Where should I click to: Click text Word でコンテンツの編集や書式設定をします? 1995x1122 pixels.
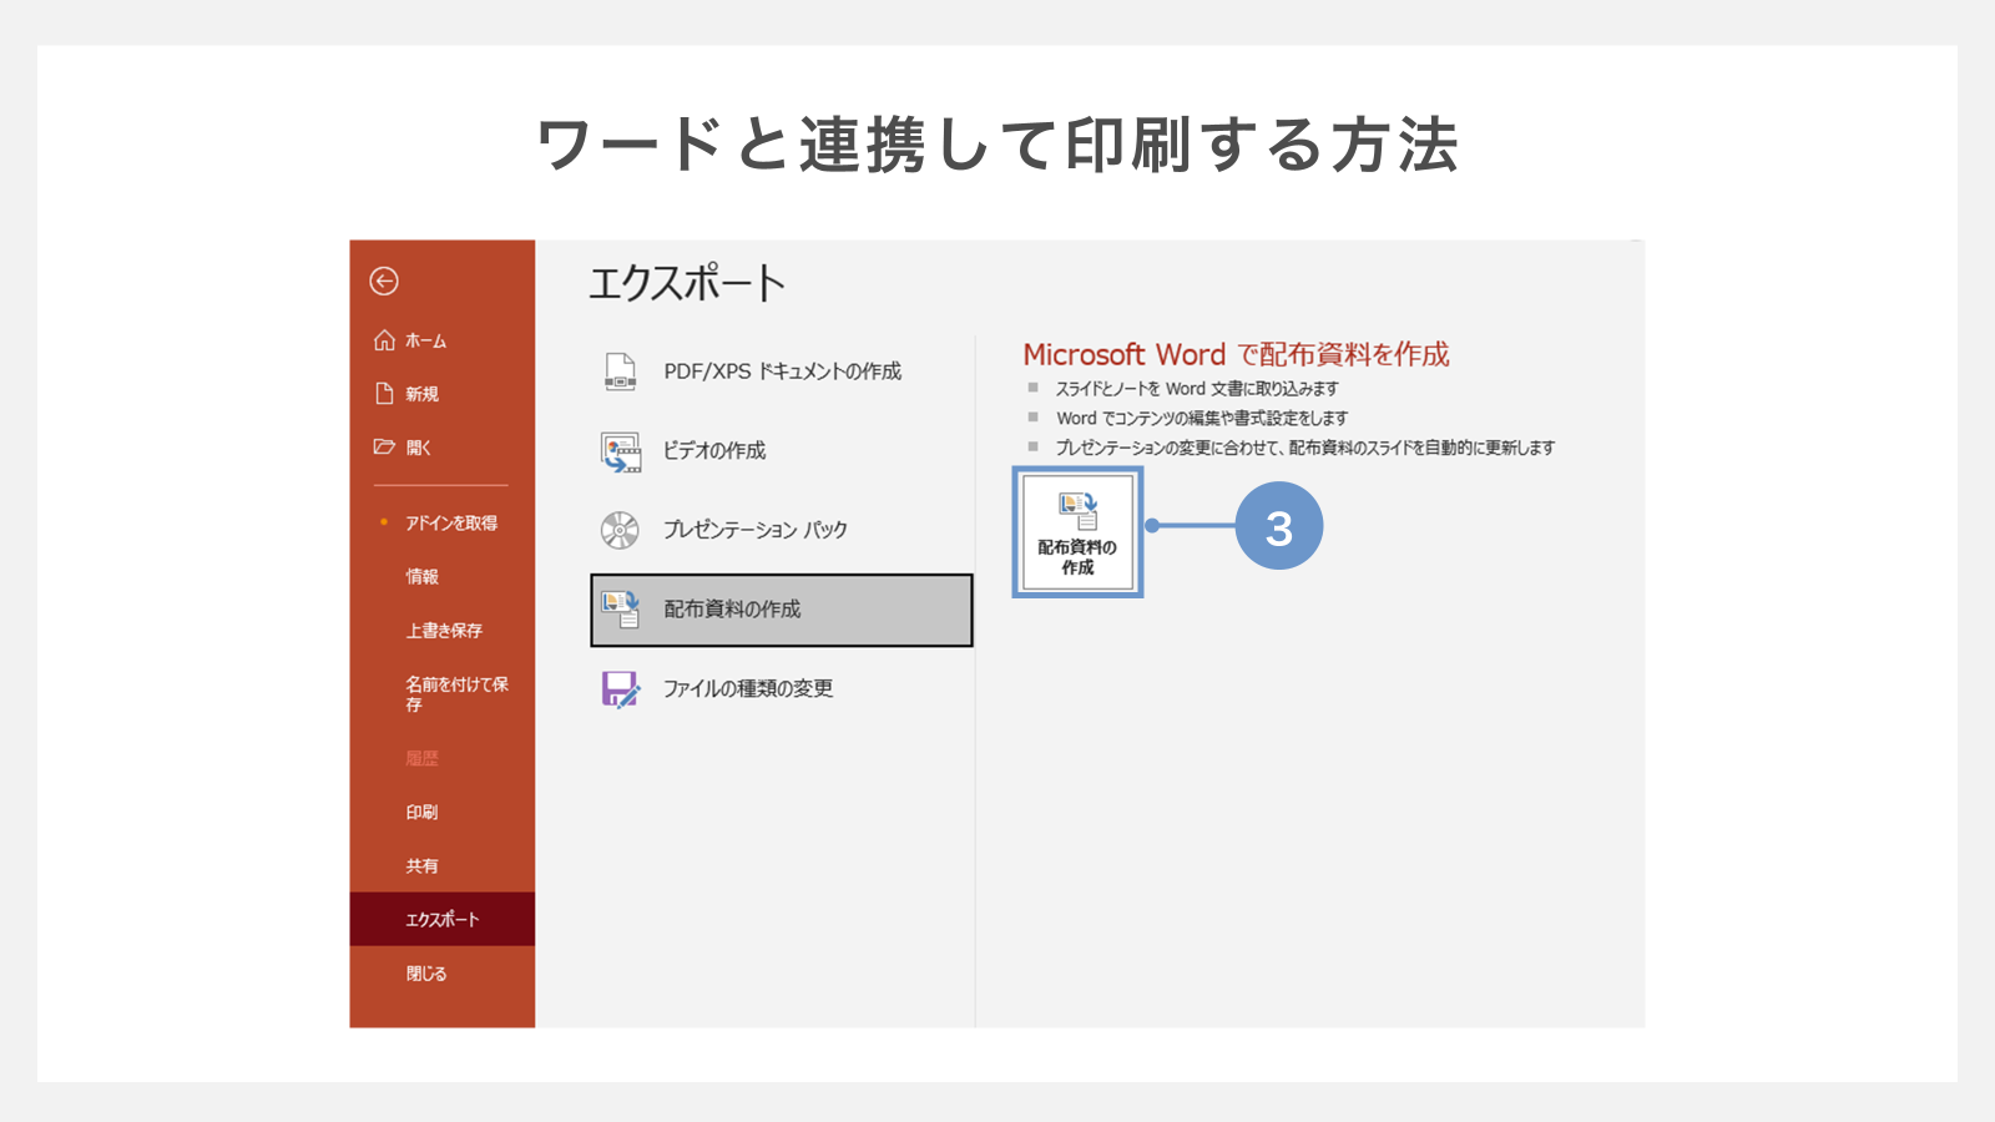click(1202, 418)
